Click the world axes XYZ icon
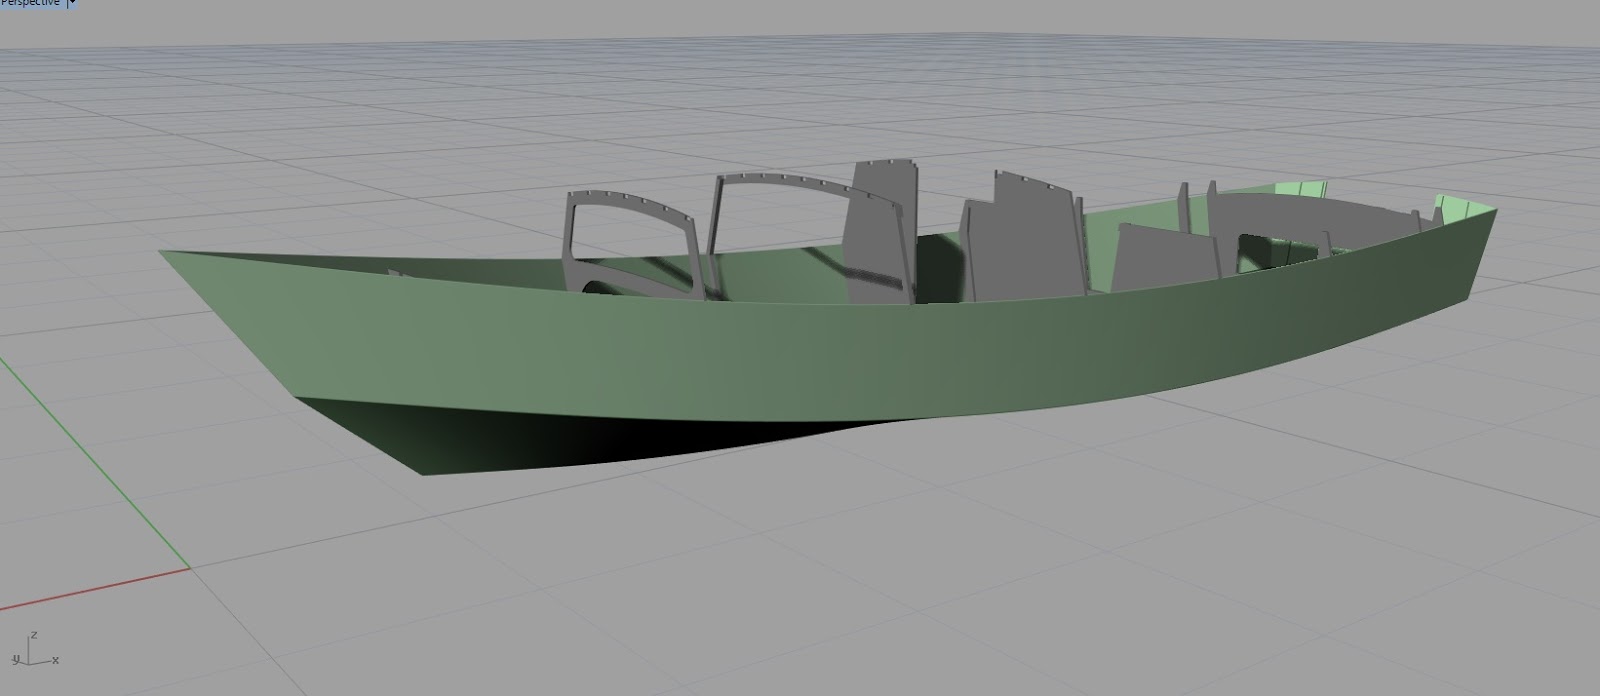Screen dimensions: 1600x696 point(33,649)
